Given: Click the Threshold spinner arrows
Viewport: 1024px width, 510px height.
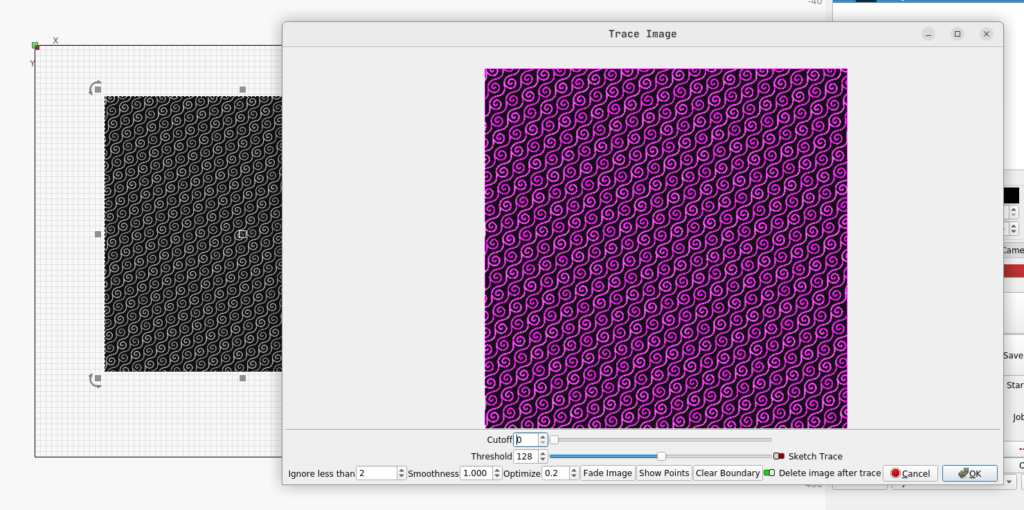Looking at the screenshot, I should (x=543, y=456).
